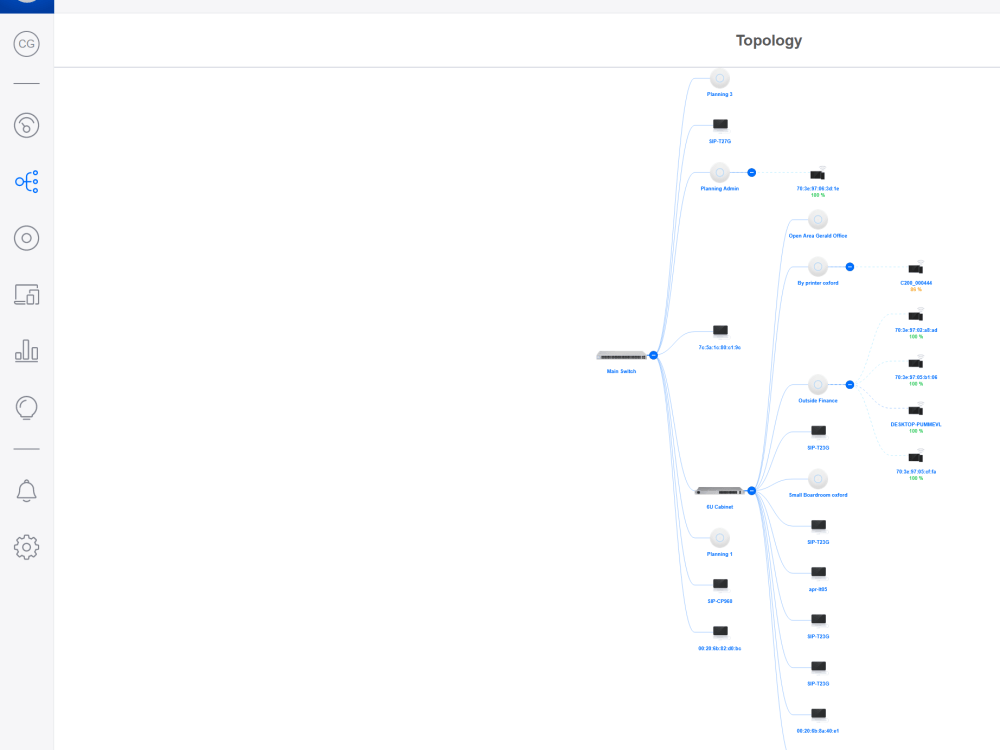1000x750 pixels.
Task: Open the Insights lightbulb icon
Action: tap(26, 408)
